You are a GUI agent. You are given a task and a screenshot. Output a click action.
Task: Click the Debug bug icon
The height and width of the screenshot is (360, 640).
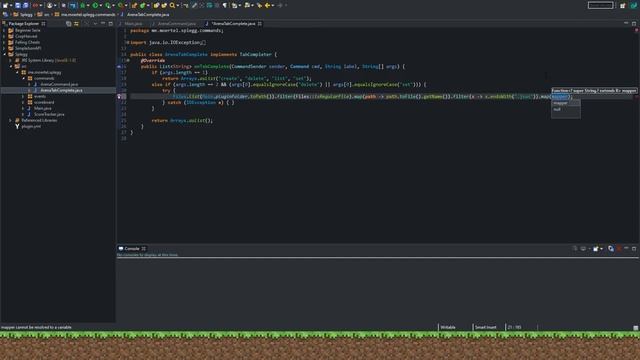click(x=82, y=5)
